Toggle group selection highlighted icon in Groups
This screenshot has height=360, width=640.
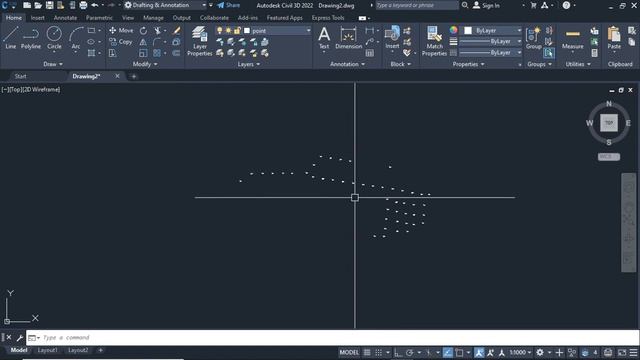[x=549, y=53]
